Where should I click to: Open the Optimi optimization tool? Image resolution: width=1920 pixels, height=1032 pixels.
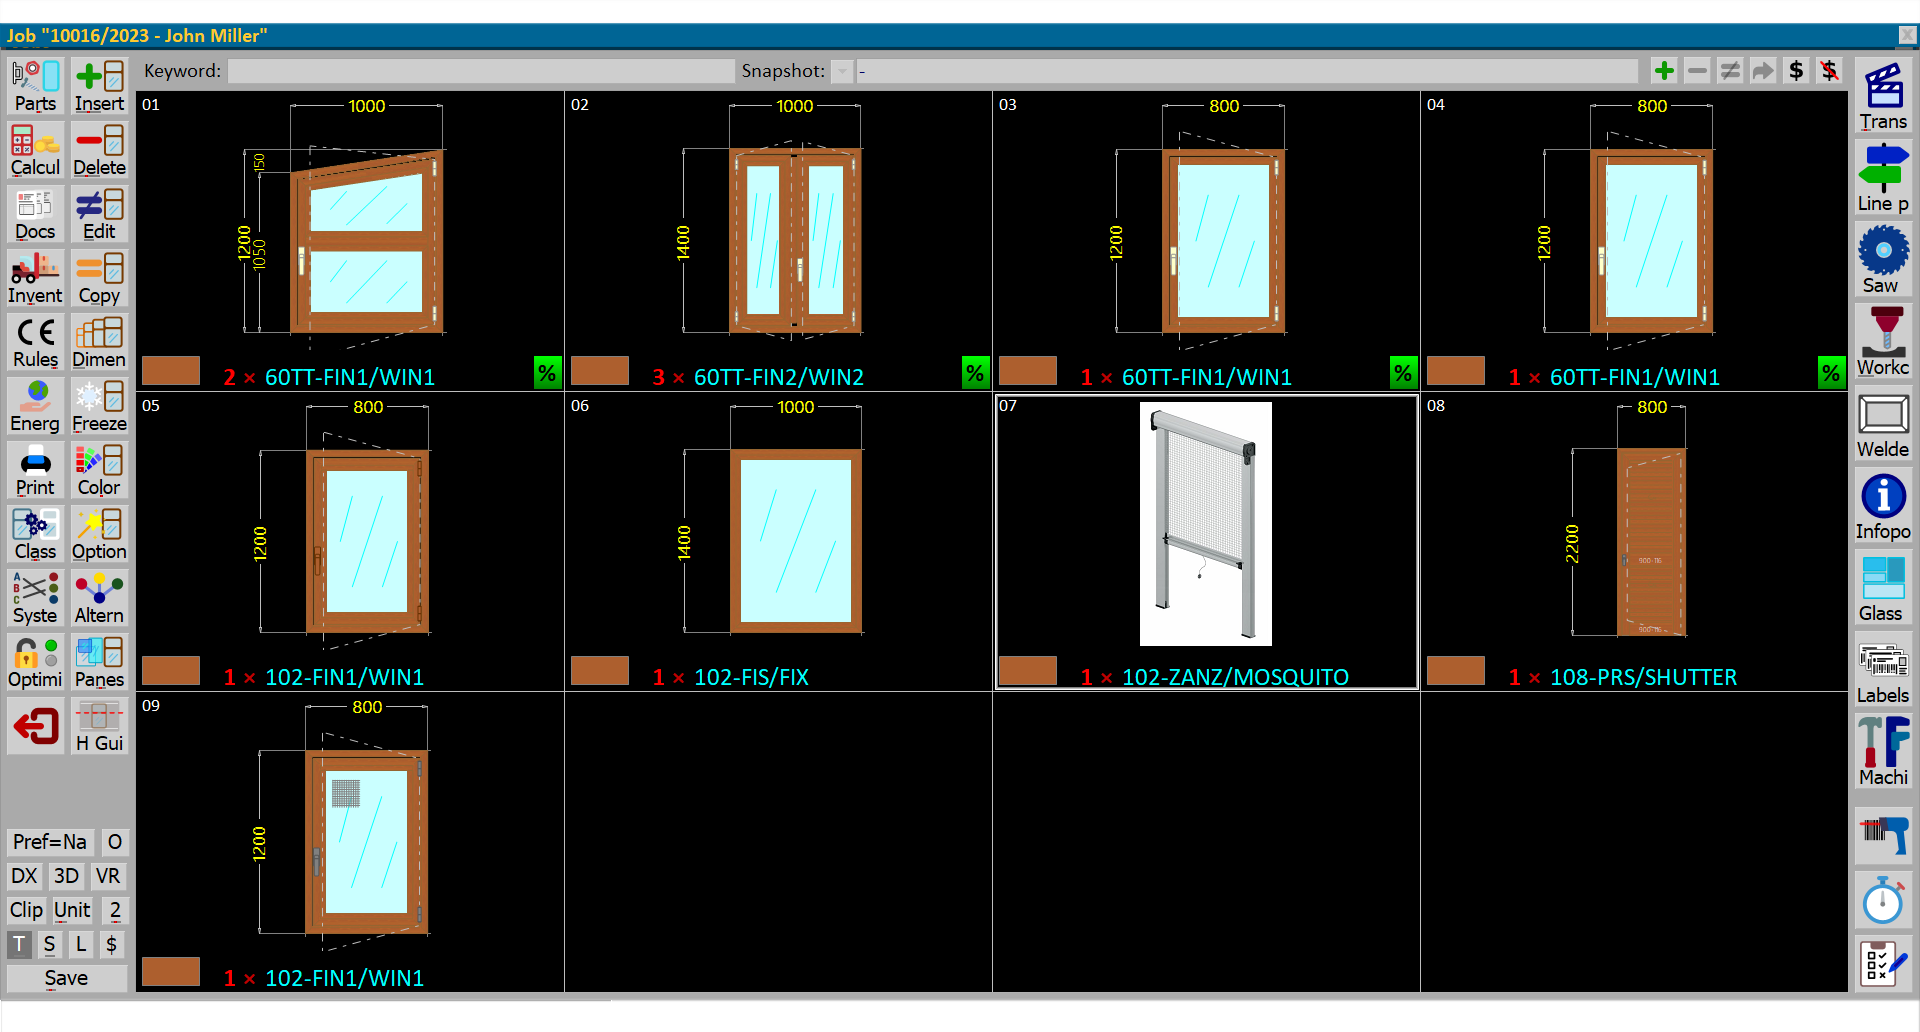(x=35, y=662)
